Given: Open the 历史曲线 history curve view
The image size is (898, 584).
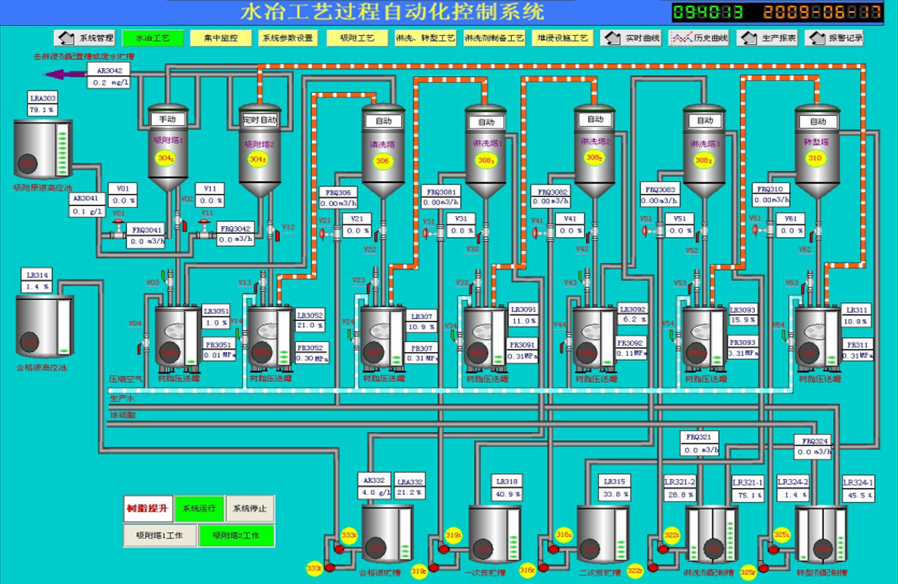Looking at the screenshot, I should (699, 37).
